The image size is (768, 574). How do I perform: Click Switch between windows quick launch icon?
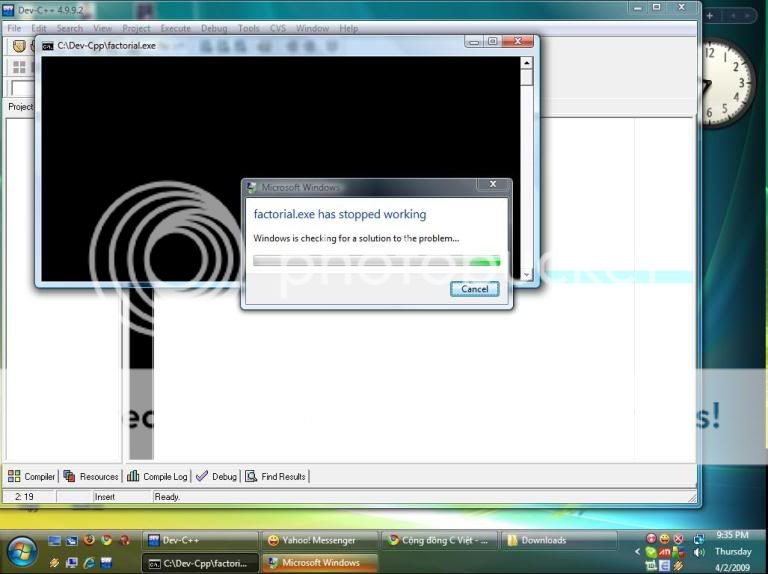tap(72, 540)
